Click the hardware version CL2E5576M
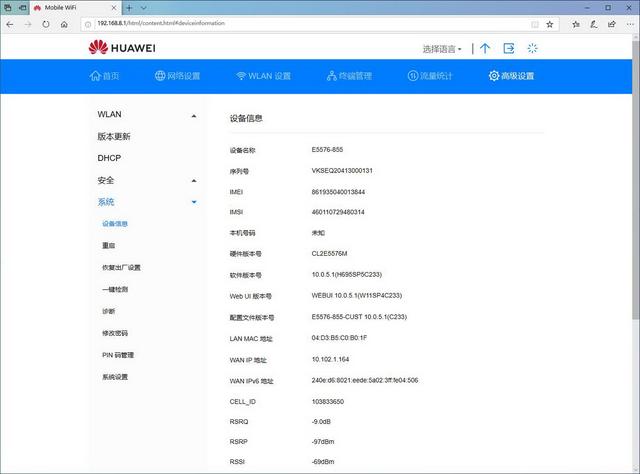 (329, 254)
